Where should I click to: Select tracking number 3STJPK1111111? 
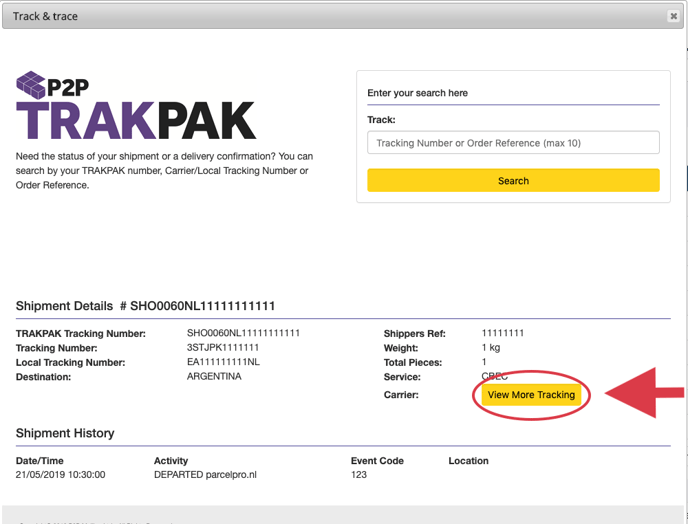[x=223, y=348]
